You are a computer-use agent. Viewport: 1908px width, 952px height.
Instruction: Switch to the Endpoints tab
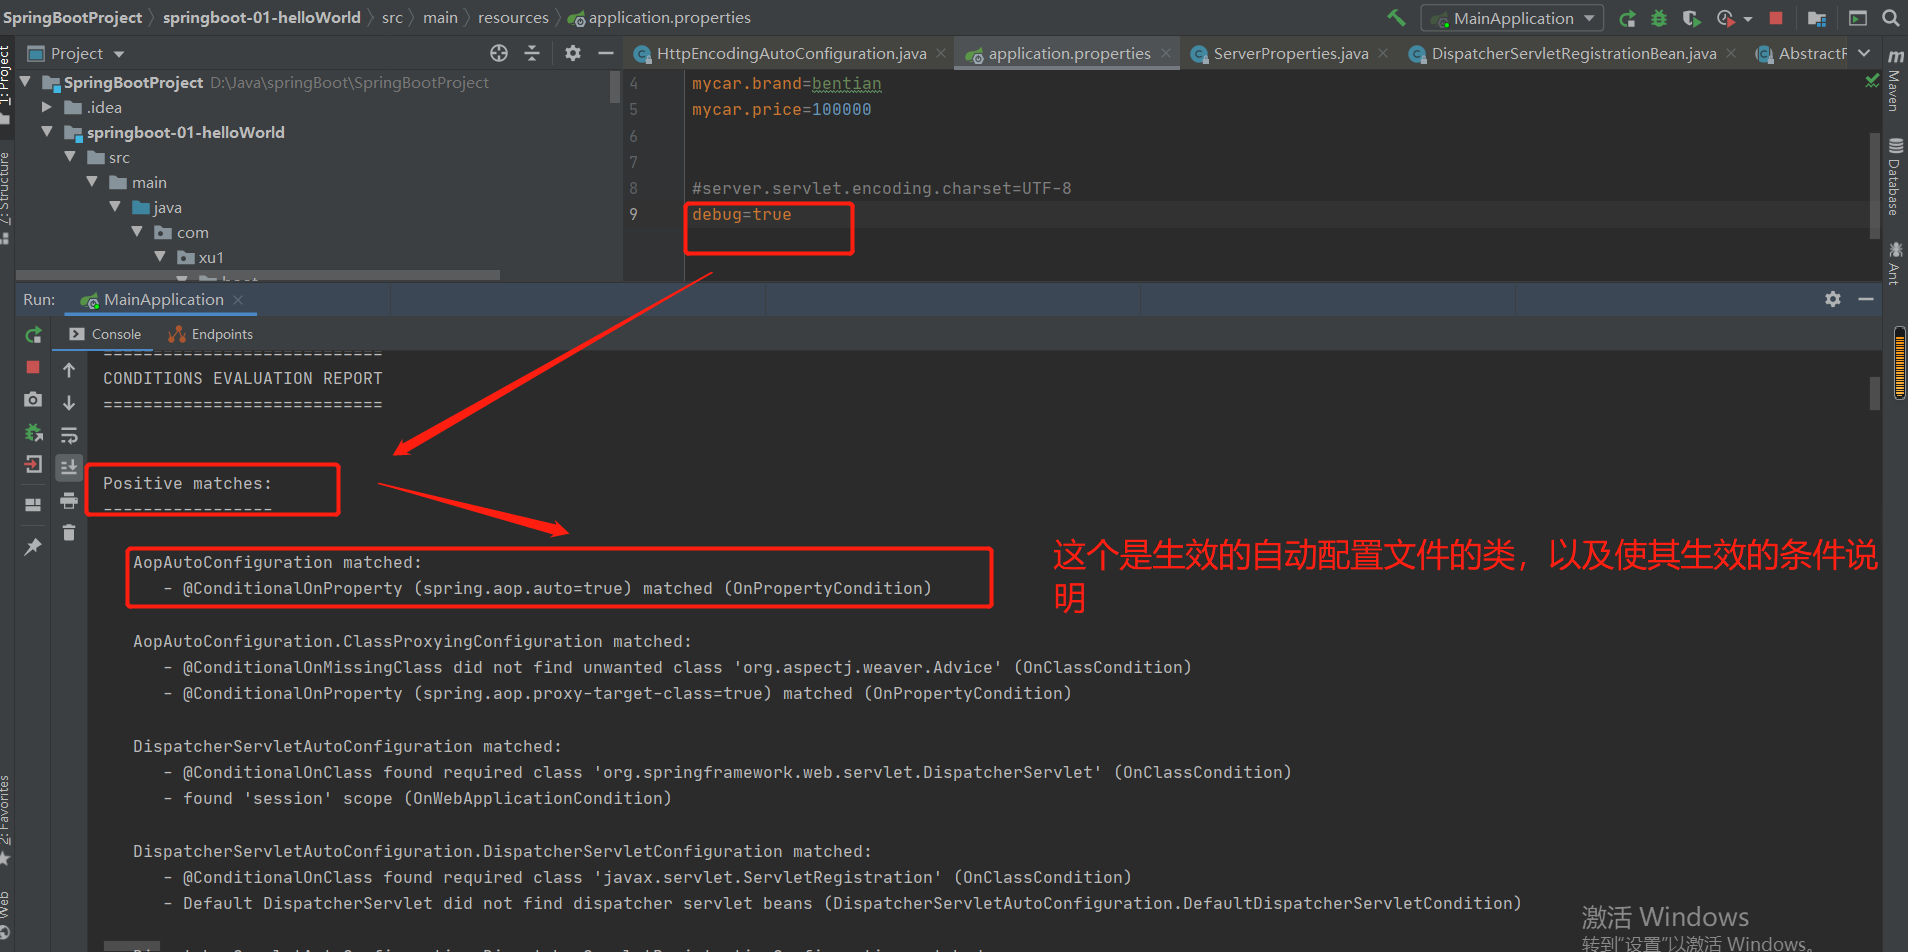[x=211, y=334]
